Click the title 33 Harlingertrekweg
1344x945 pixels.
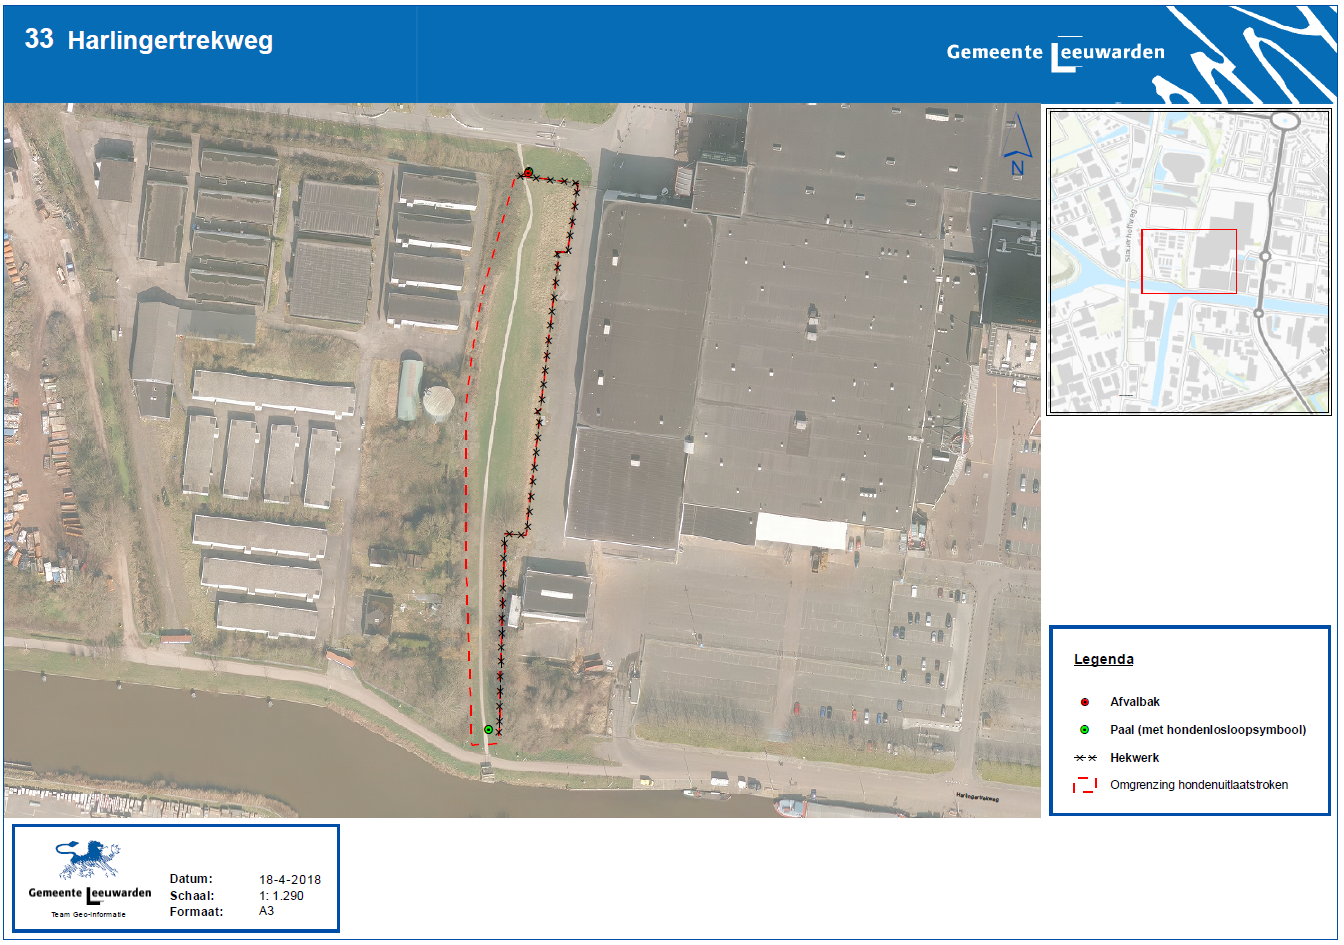coord(149,40)
